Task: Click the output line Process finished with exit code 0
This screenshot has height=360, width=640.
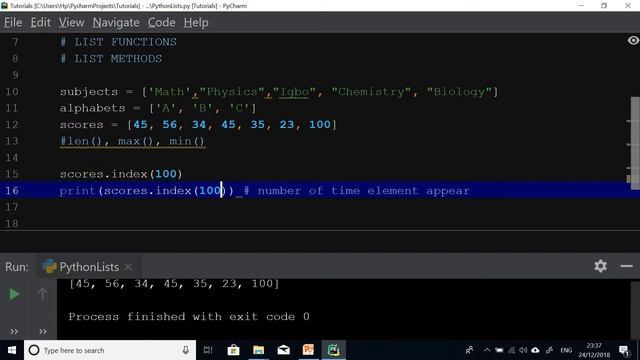Action: [189, 317]
